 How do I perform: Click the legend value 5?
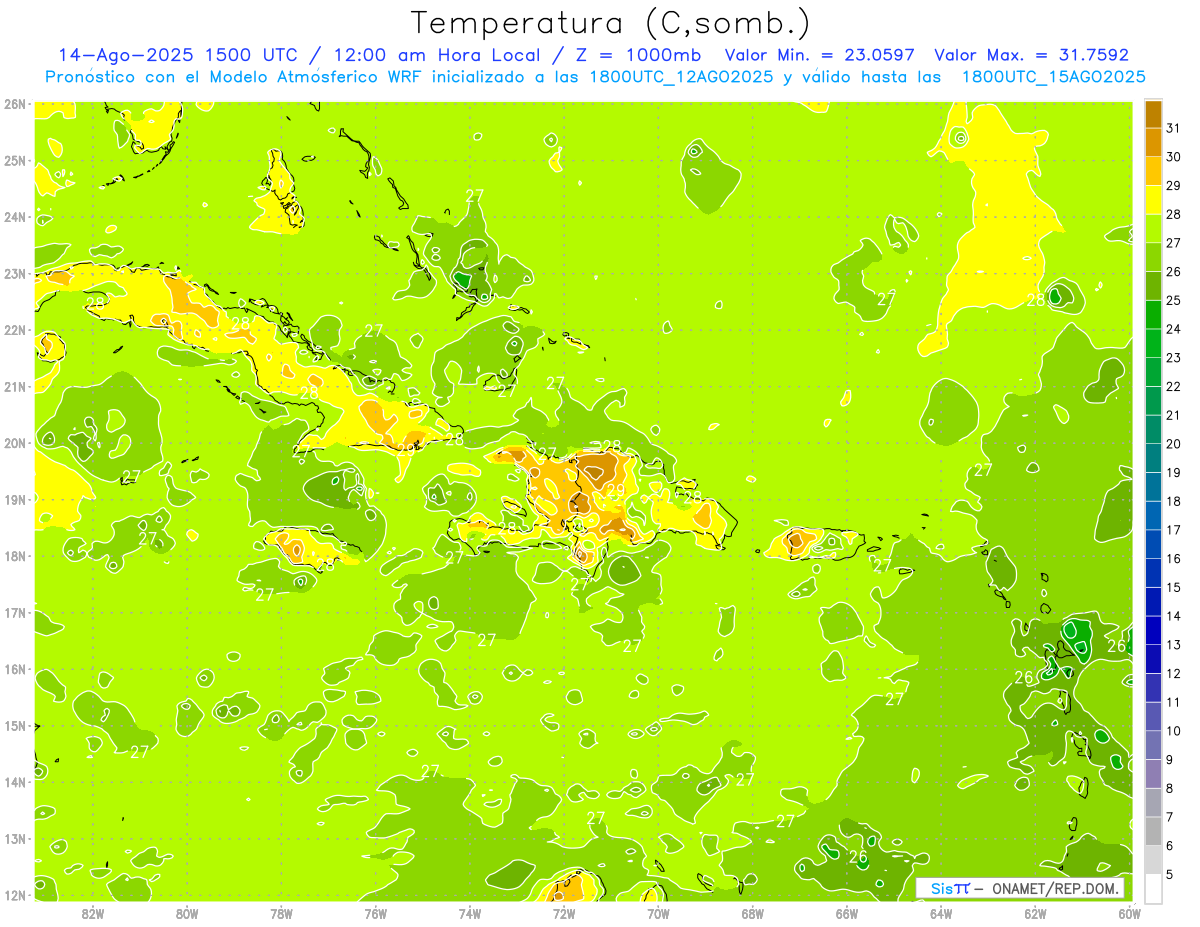point(1170,875)
